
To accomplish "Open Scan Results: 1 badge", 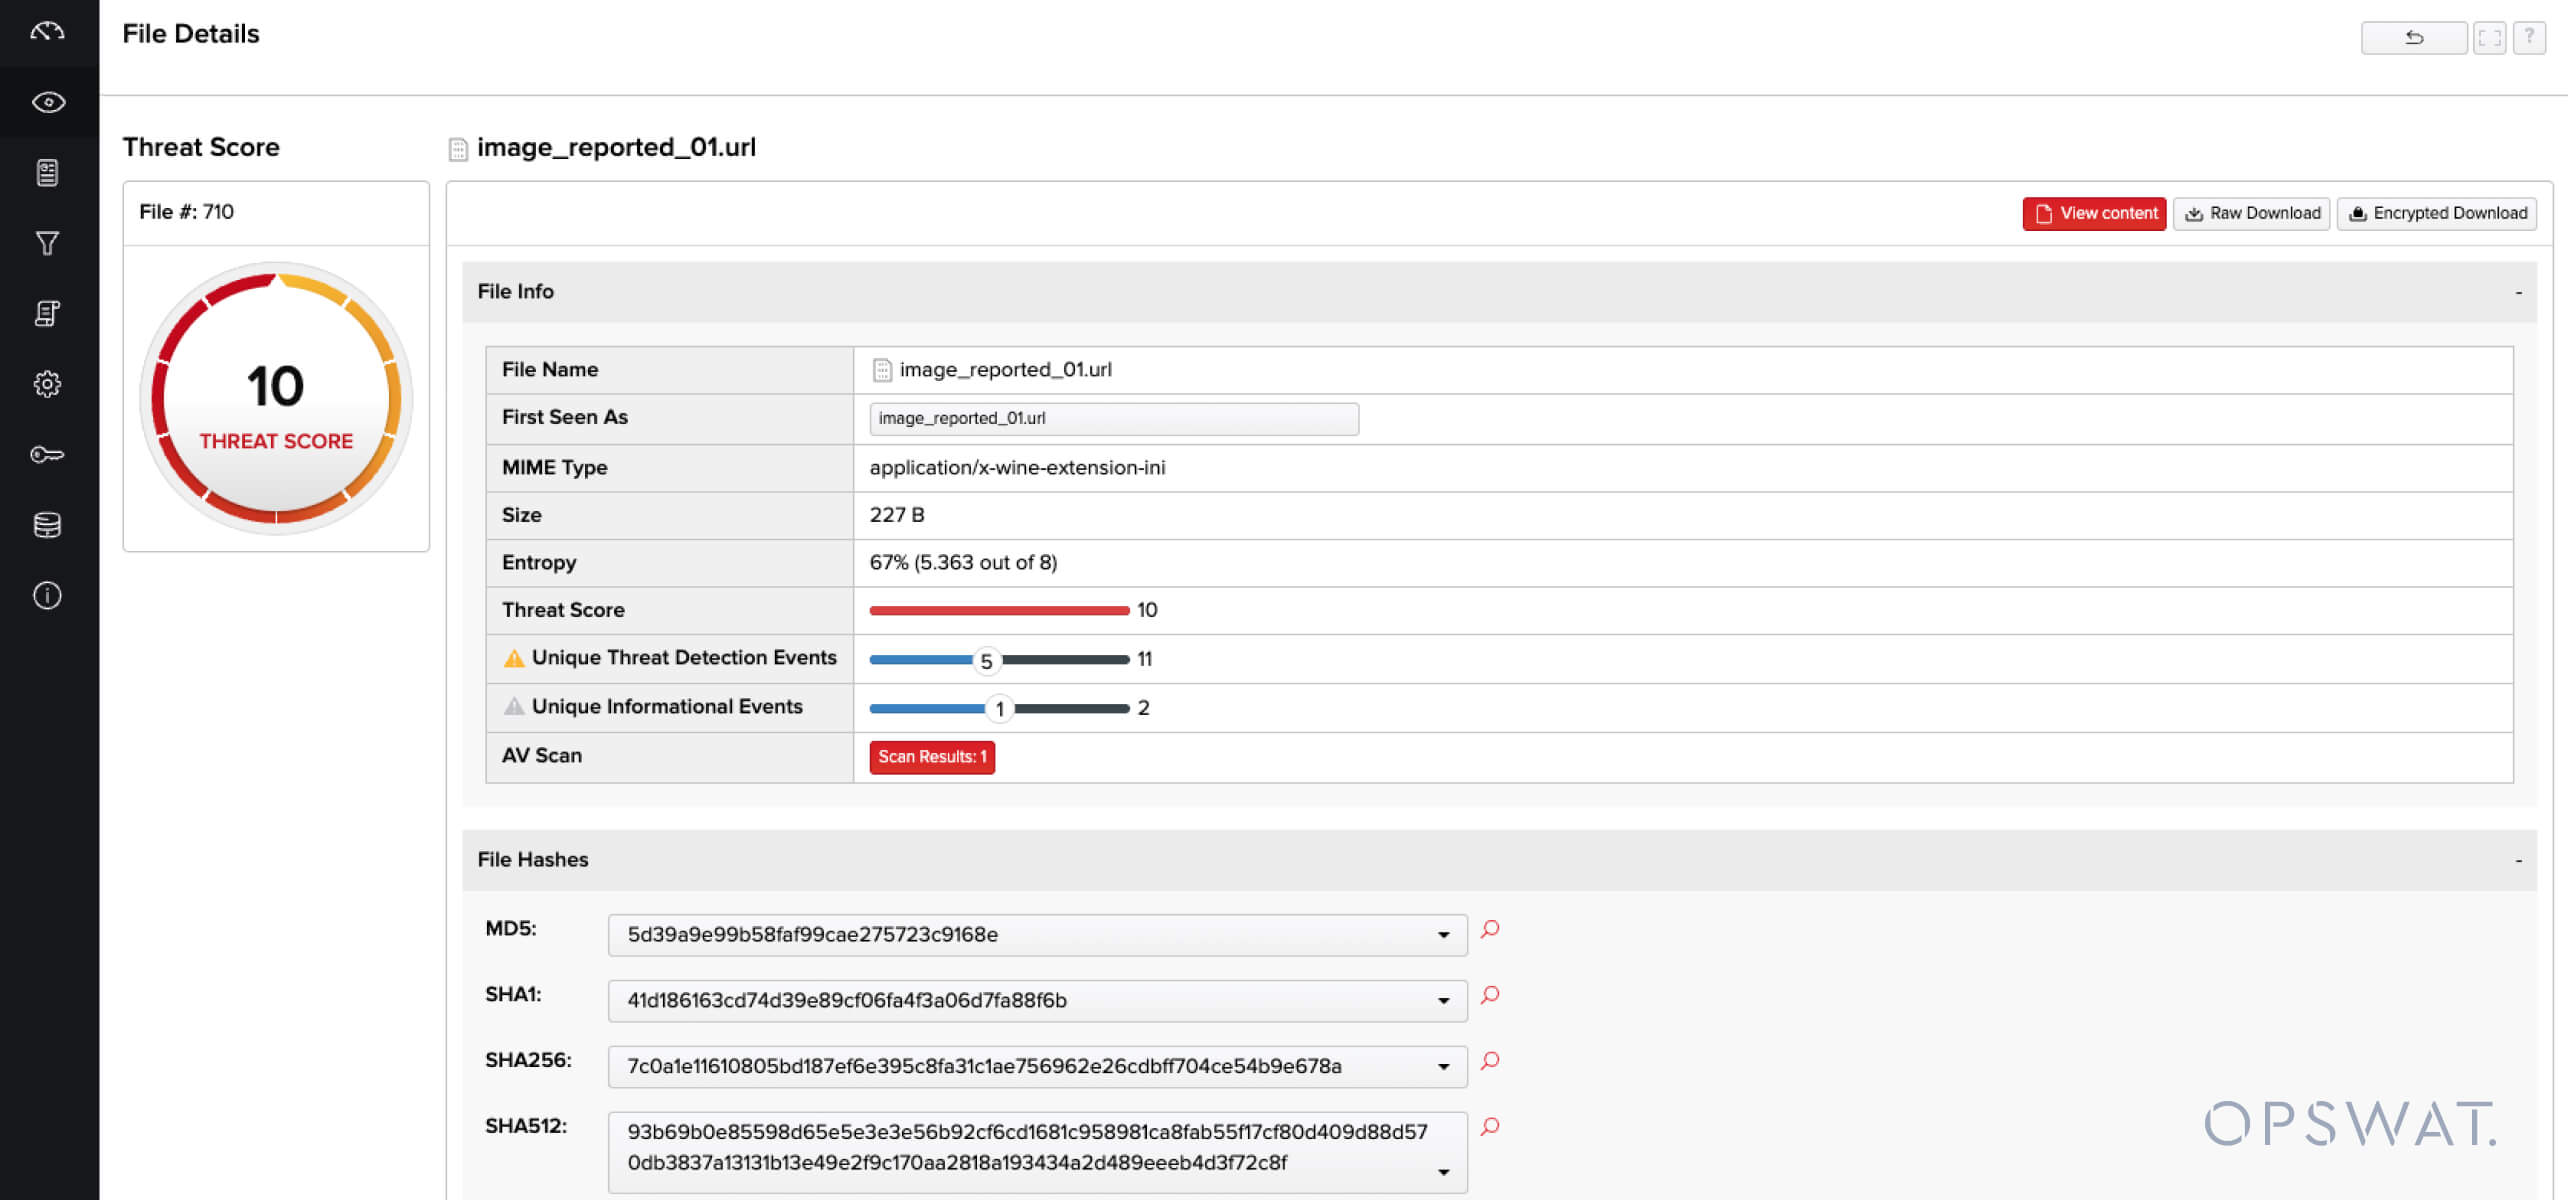I will tap(931, 757).
